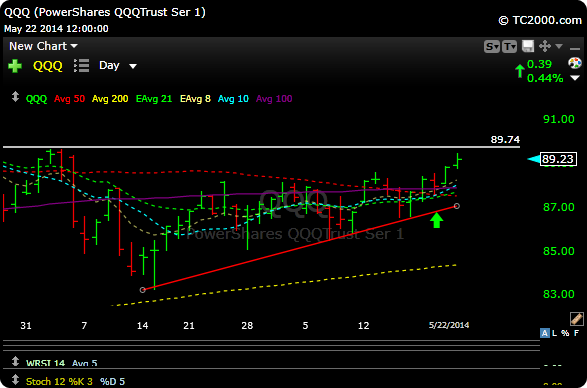587x388 pixels.
Task: Select the A arithmetic scale toggle
Action: (x=545, y=333)
